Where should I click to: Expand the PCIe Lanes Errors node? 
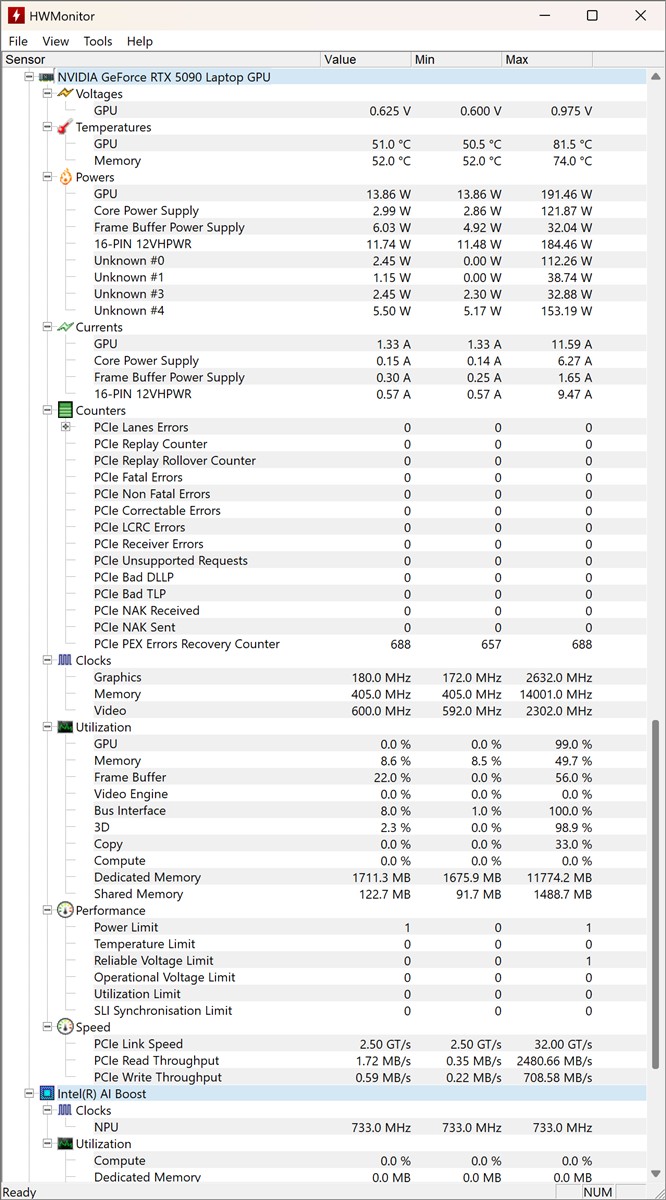point(66,427)
